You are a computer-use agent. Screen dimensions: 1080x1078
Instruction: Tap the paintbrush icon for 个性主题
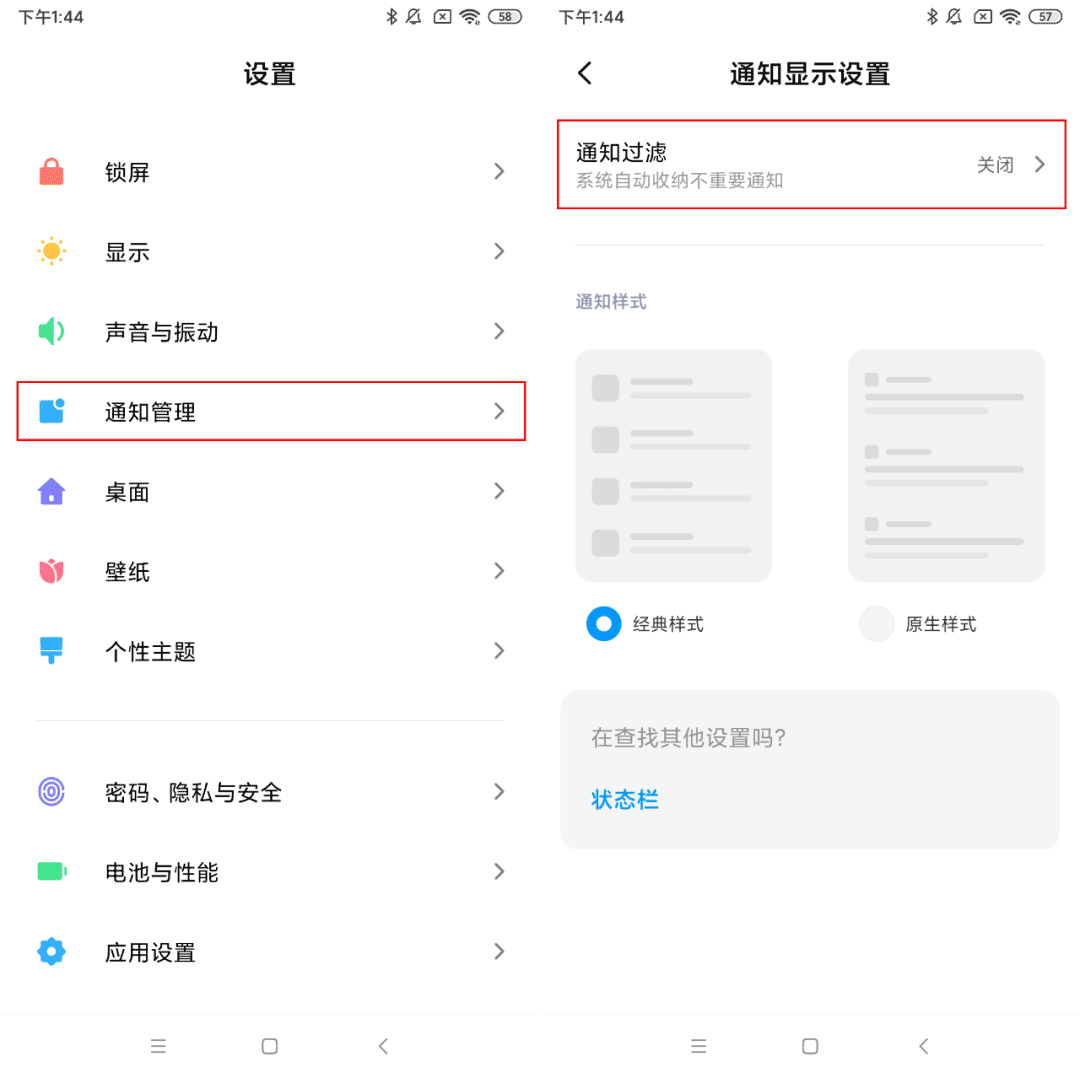tap(52, 651)
